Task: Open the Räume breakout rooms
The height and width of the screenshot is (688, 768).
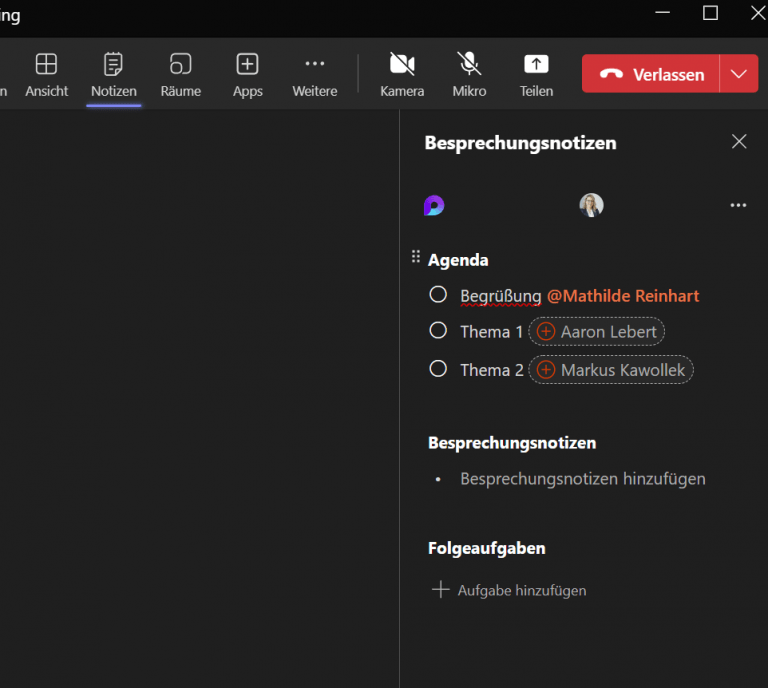Action: click(181, 75)
